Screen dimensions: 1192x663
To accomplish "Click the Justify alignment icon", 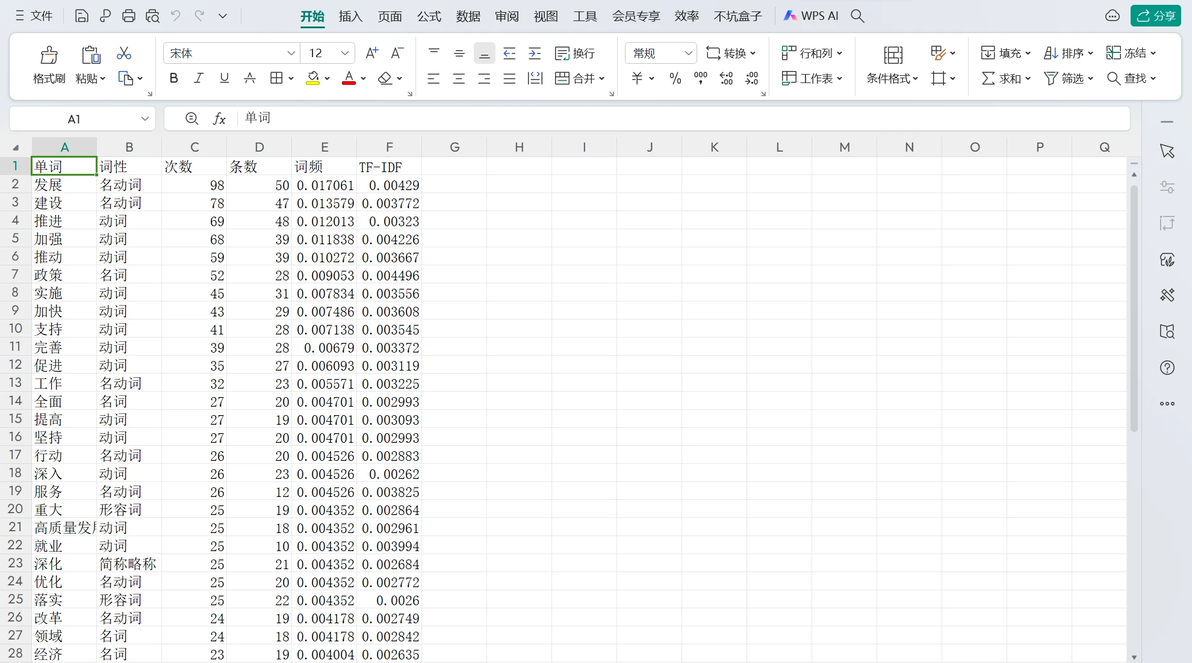I will [x=509, y=78].
